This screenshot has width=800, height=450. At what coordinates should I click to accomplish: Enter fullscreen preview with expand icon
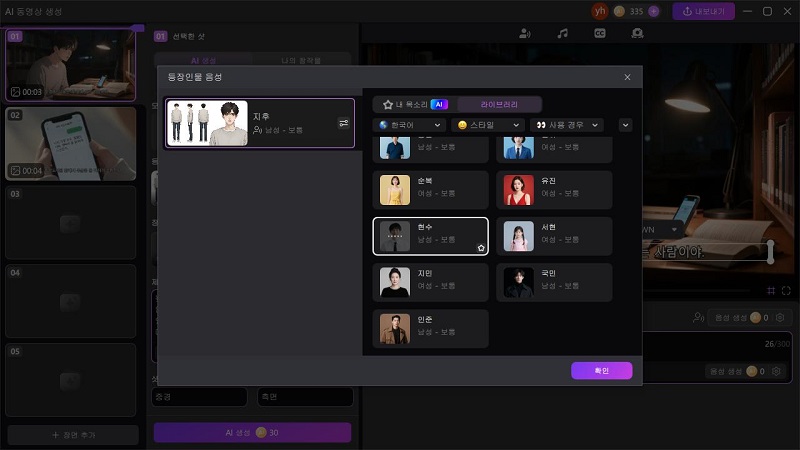coord(786,291)
